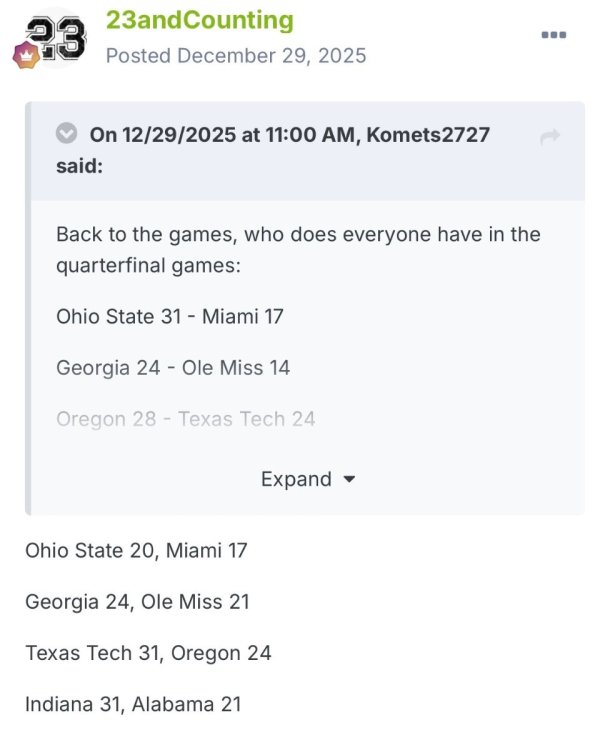Screen dimensions: 610x750
Task: Click the dropdown caret beside Expand
Action: (350, 479)
